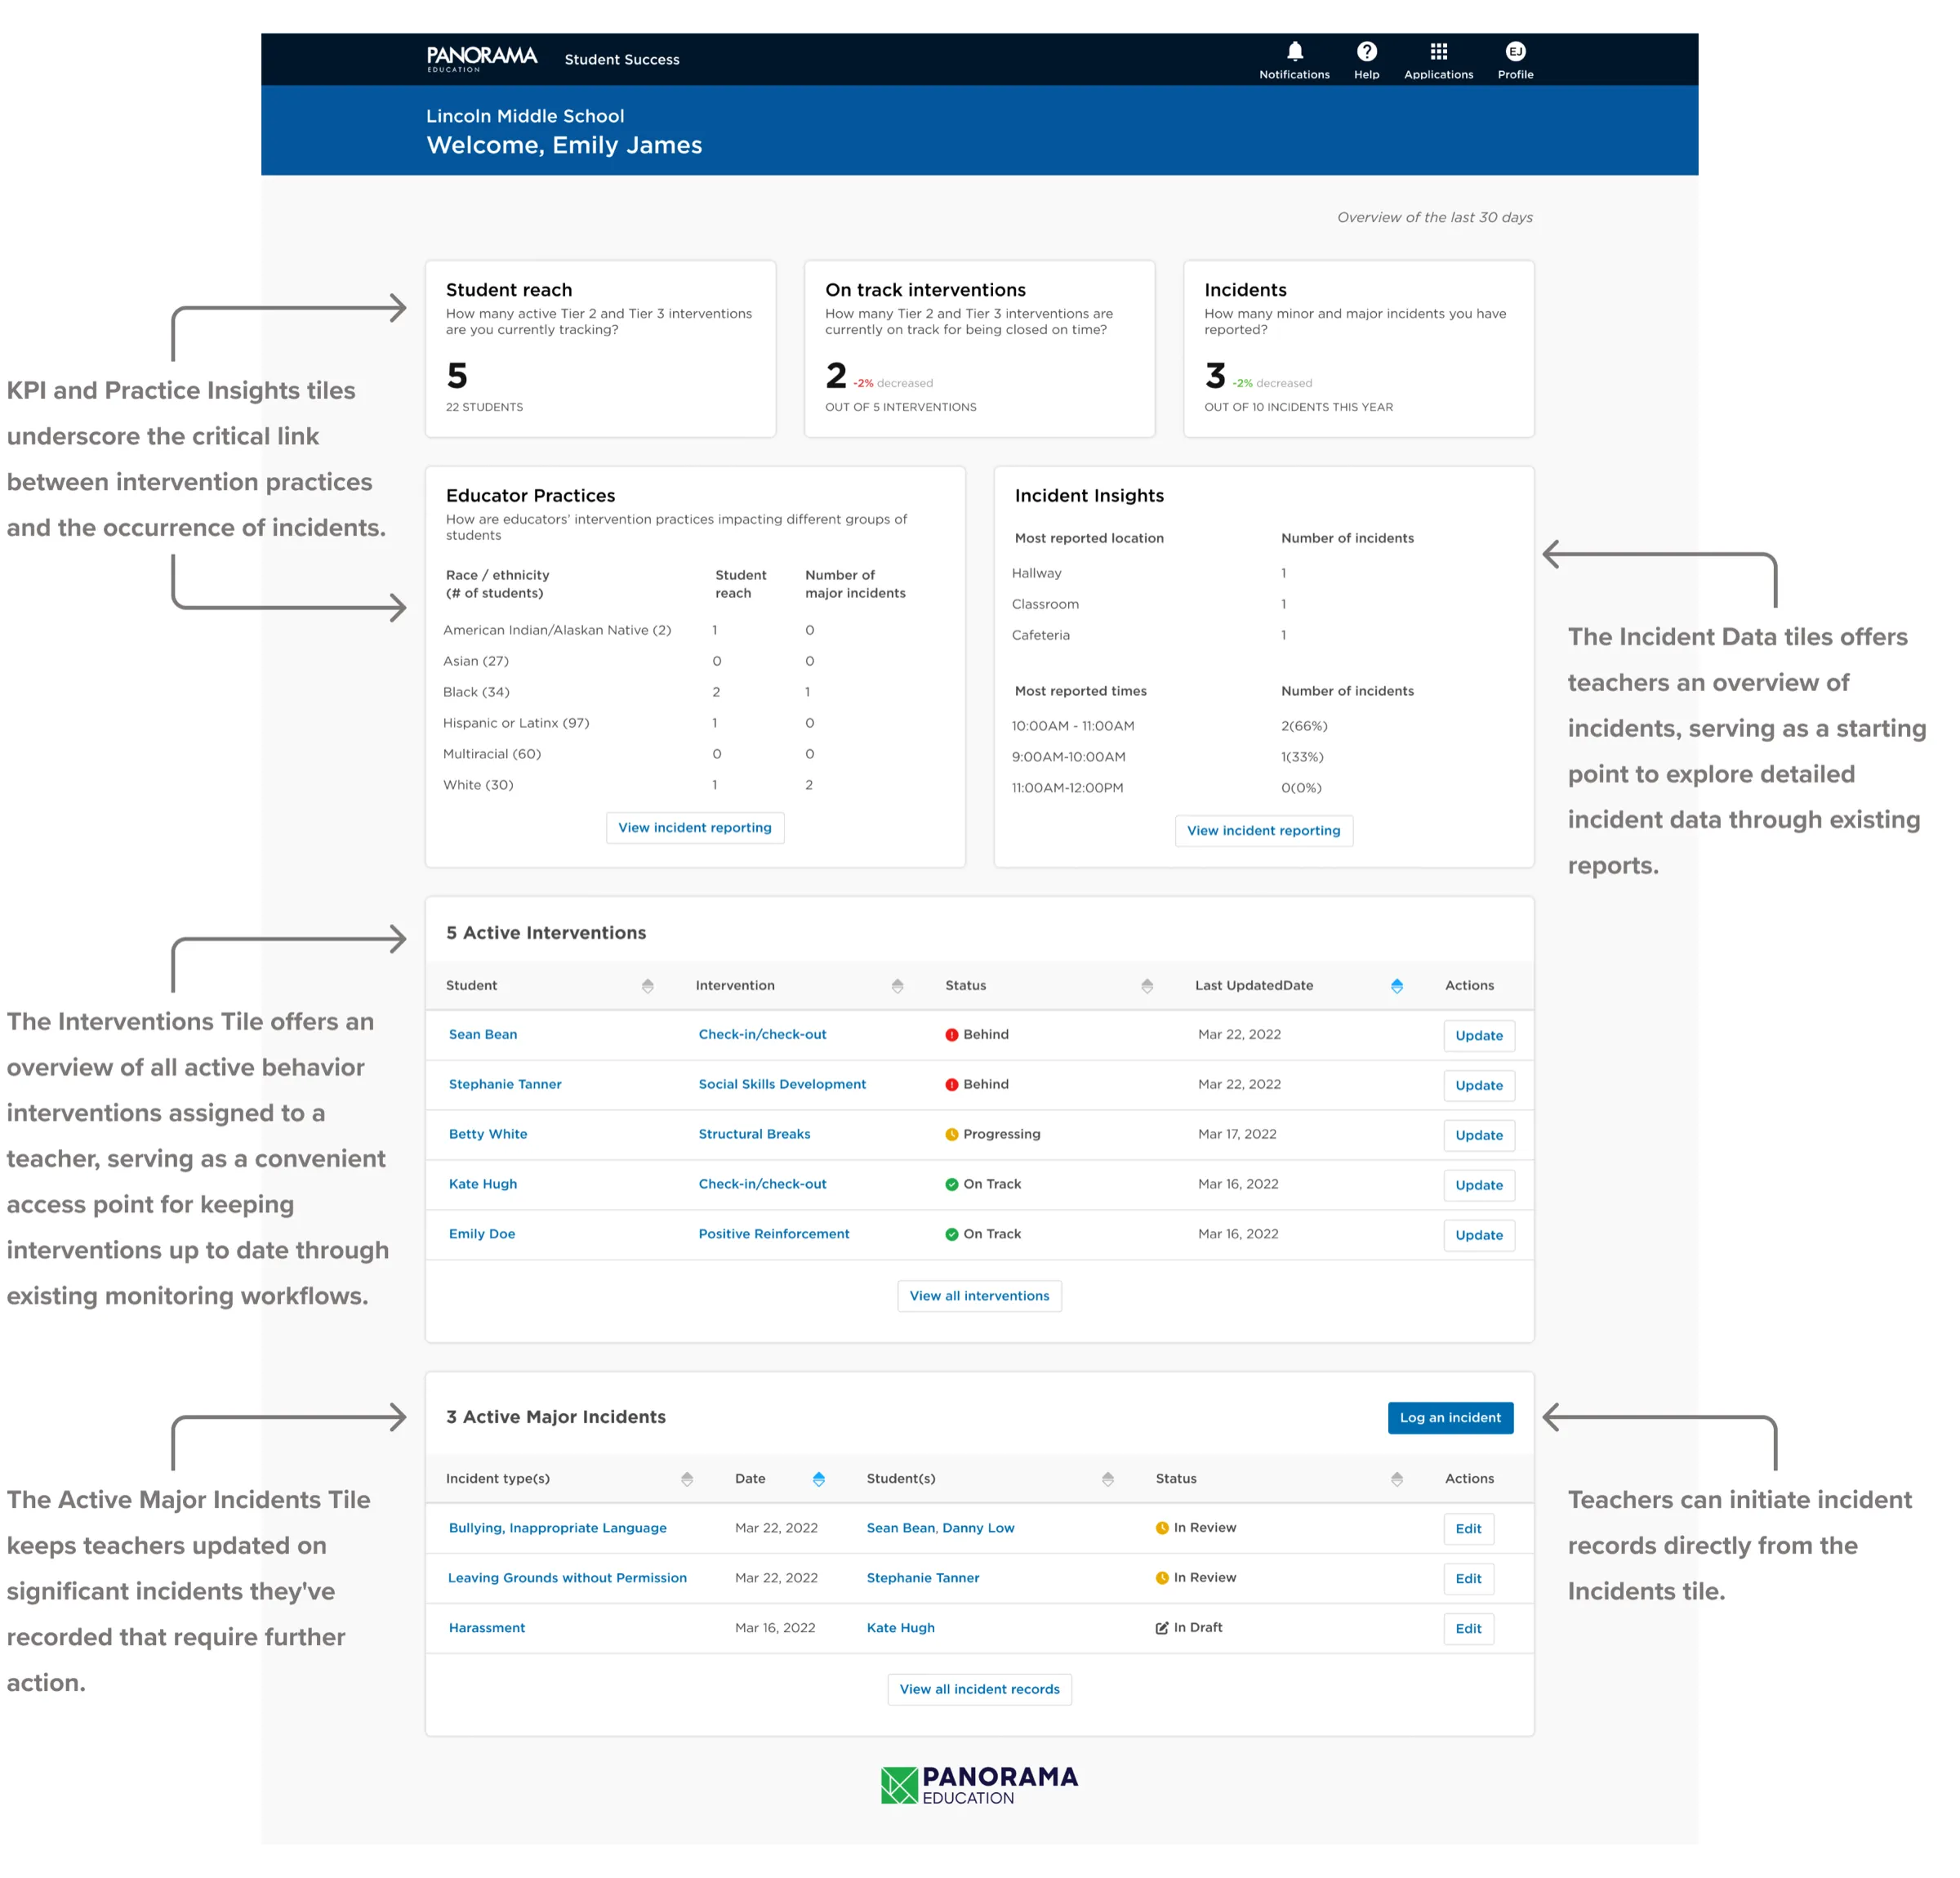The image size is (1960, 1878).
Task: Open Sean Bean student link in interventions
Action: pos(483,1035)
